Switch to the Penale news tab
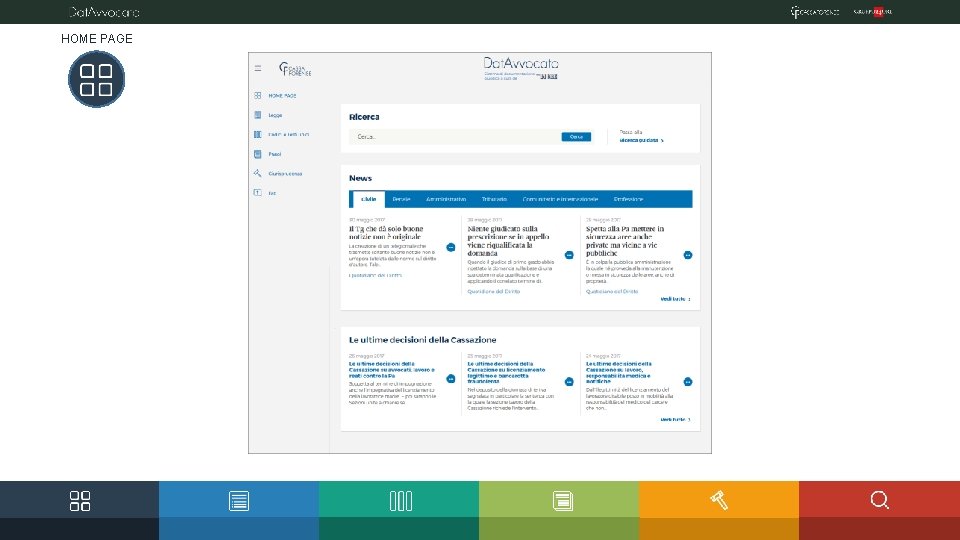The image size is (960, 540). click(x=401, y=199)
